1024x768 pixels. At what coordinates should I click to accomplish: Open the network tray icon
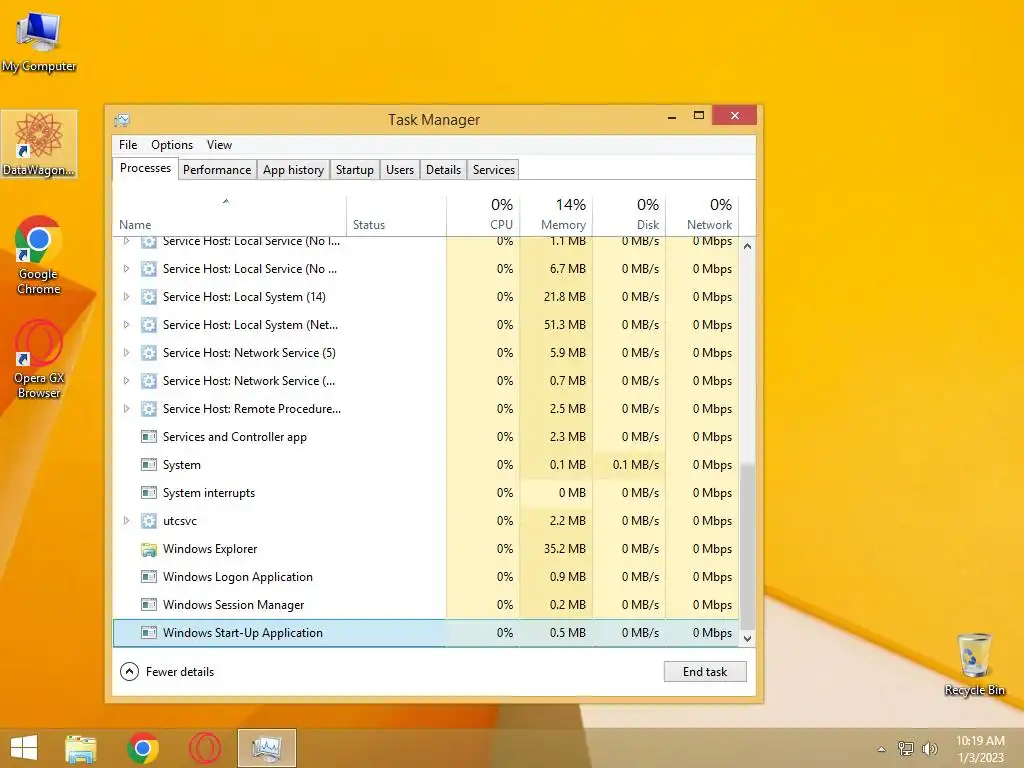pyautogui.click(x=906, y=748)
